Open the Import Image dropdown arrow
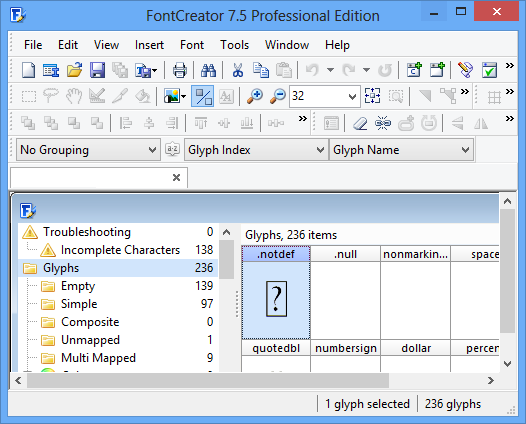This screenshot has width=526, height=424. coord(183,97)
